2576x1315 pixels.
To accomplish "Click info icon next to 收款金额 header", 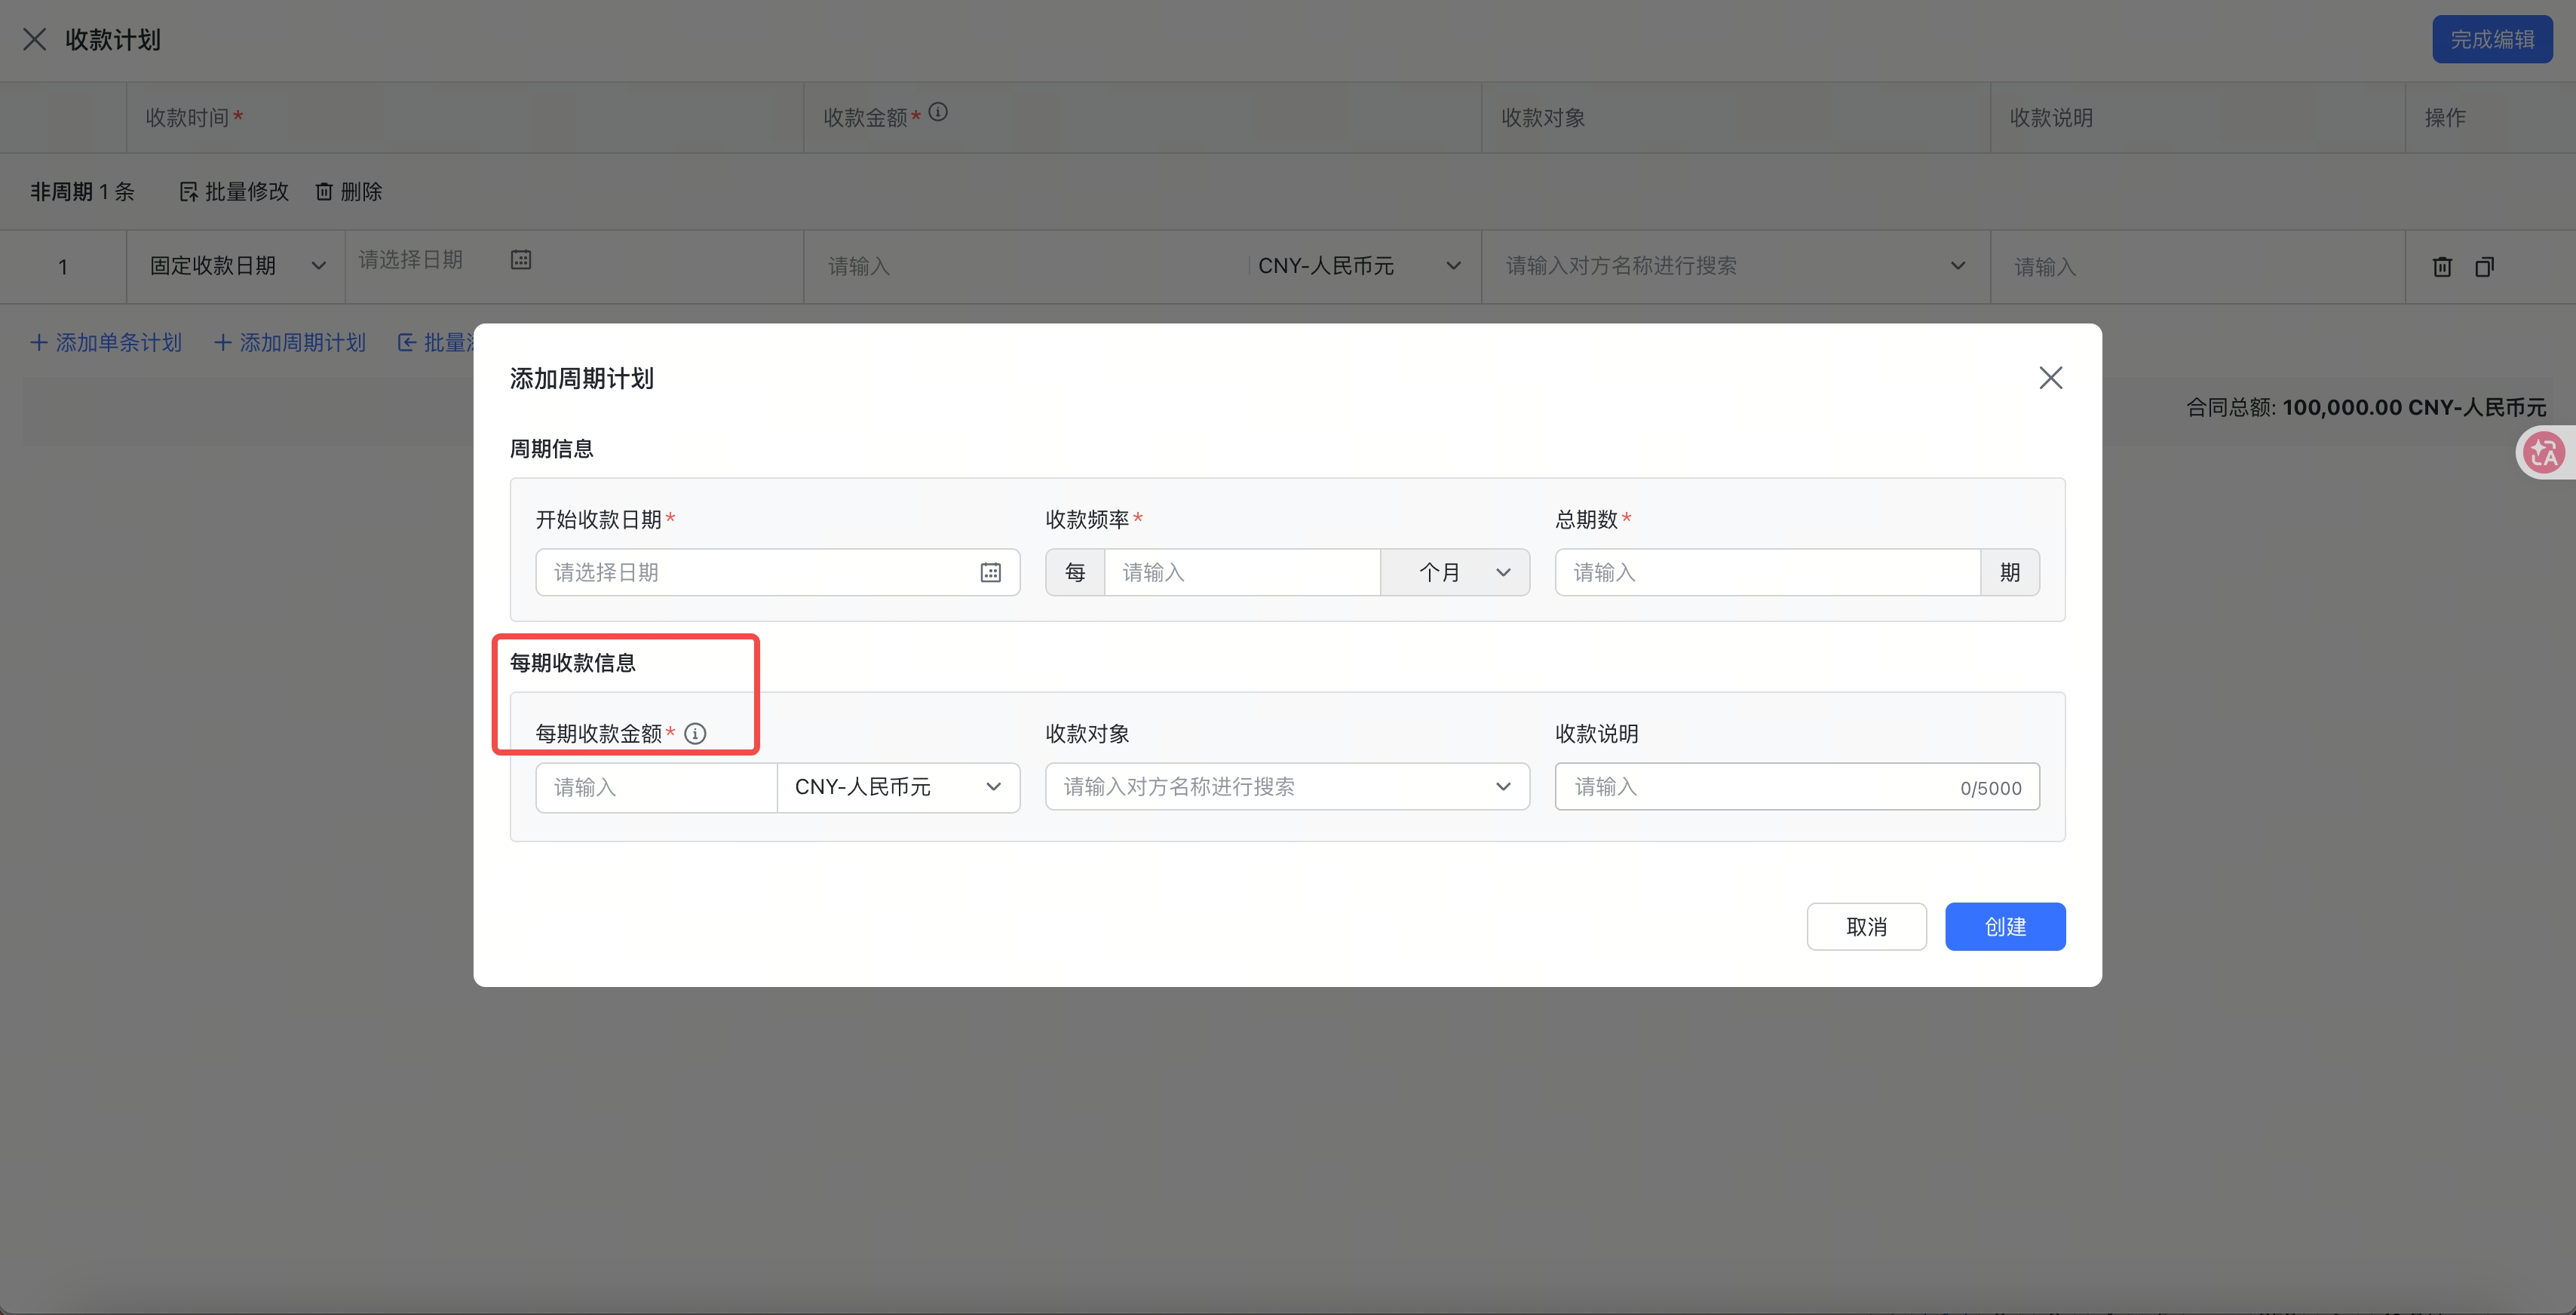I will (x=938, y=112).
